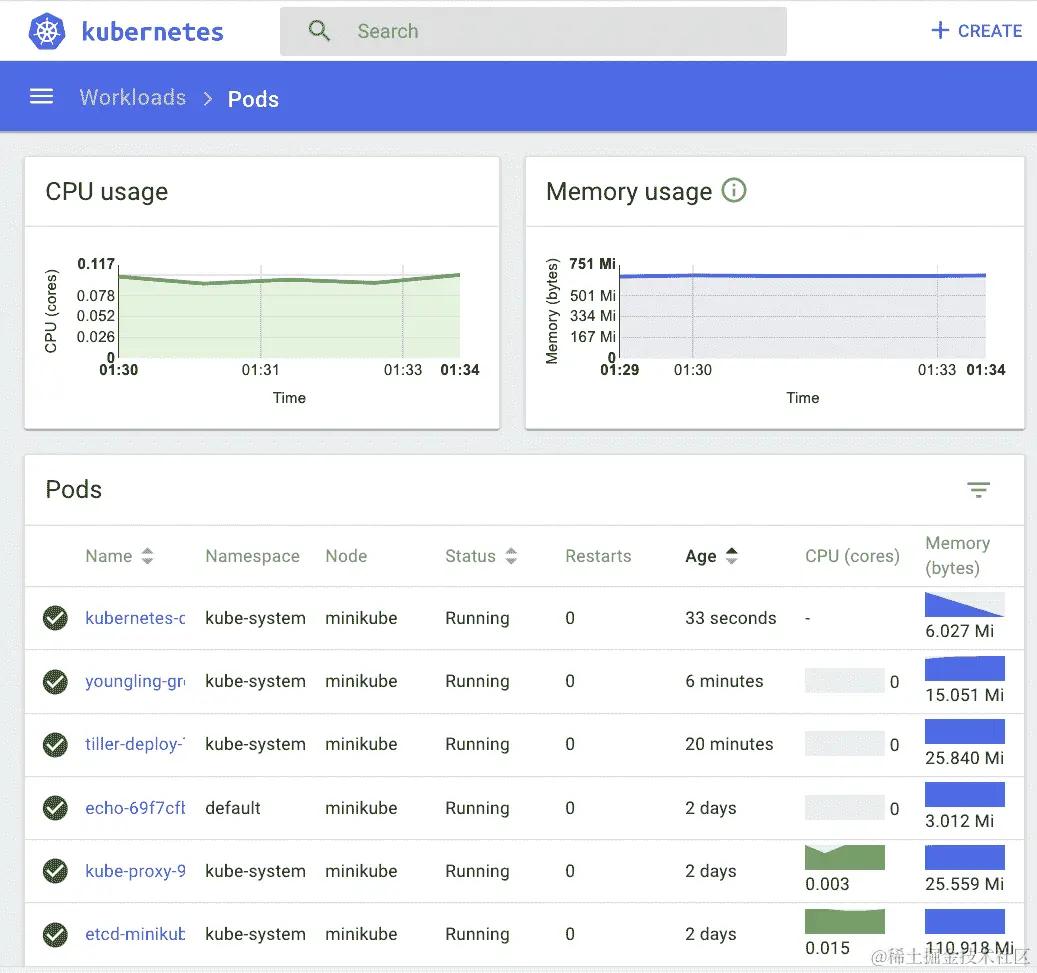Click memory sparkline for kube-proxy pod
Viewport: 1037px width, 973px height.
964,857
